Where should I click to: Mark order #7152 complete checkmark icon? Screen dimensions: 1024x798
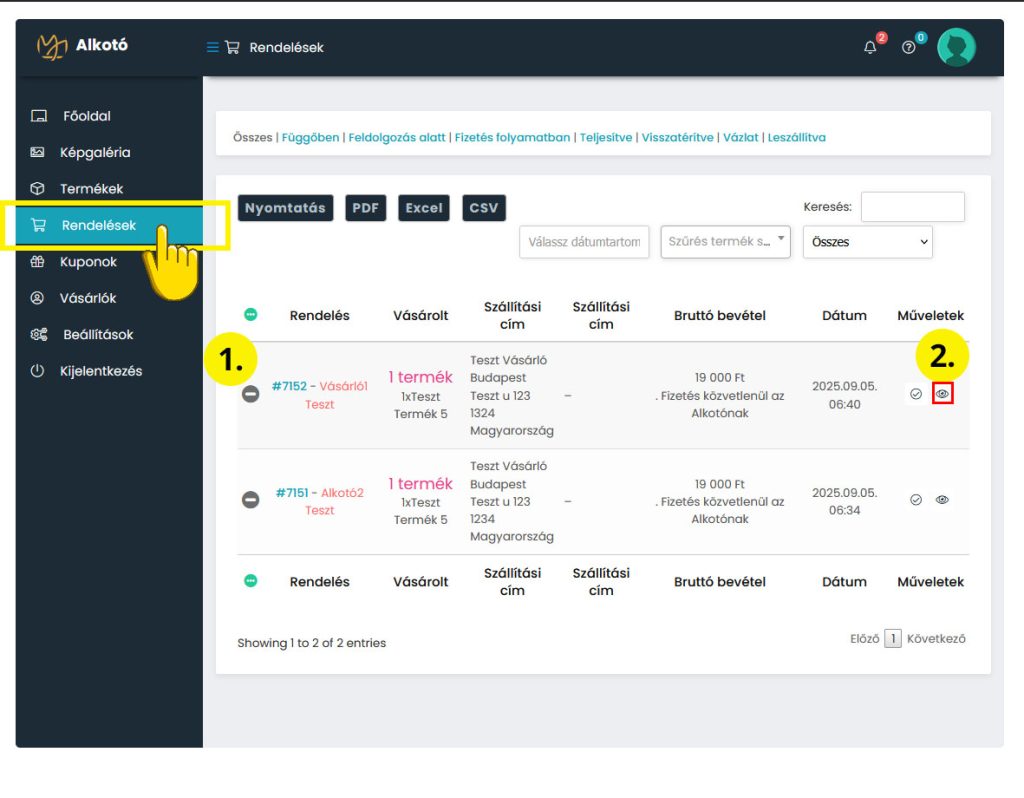coord(916,394)
